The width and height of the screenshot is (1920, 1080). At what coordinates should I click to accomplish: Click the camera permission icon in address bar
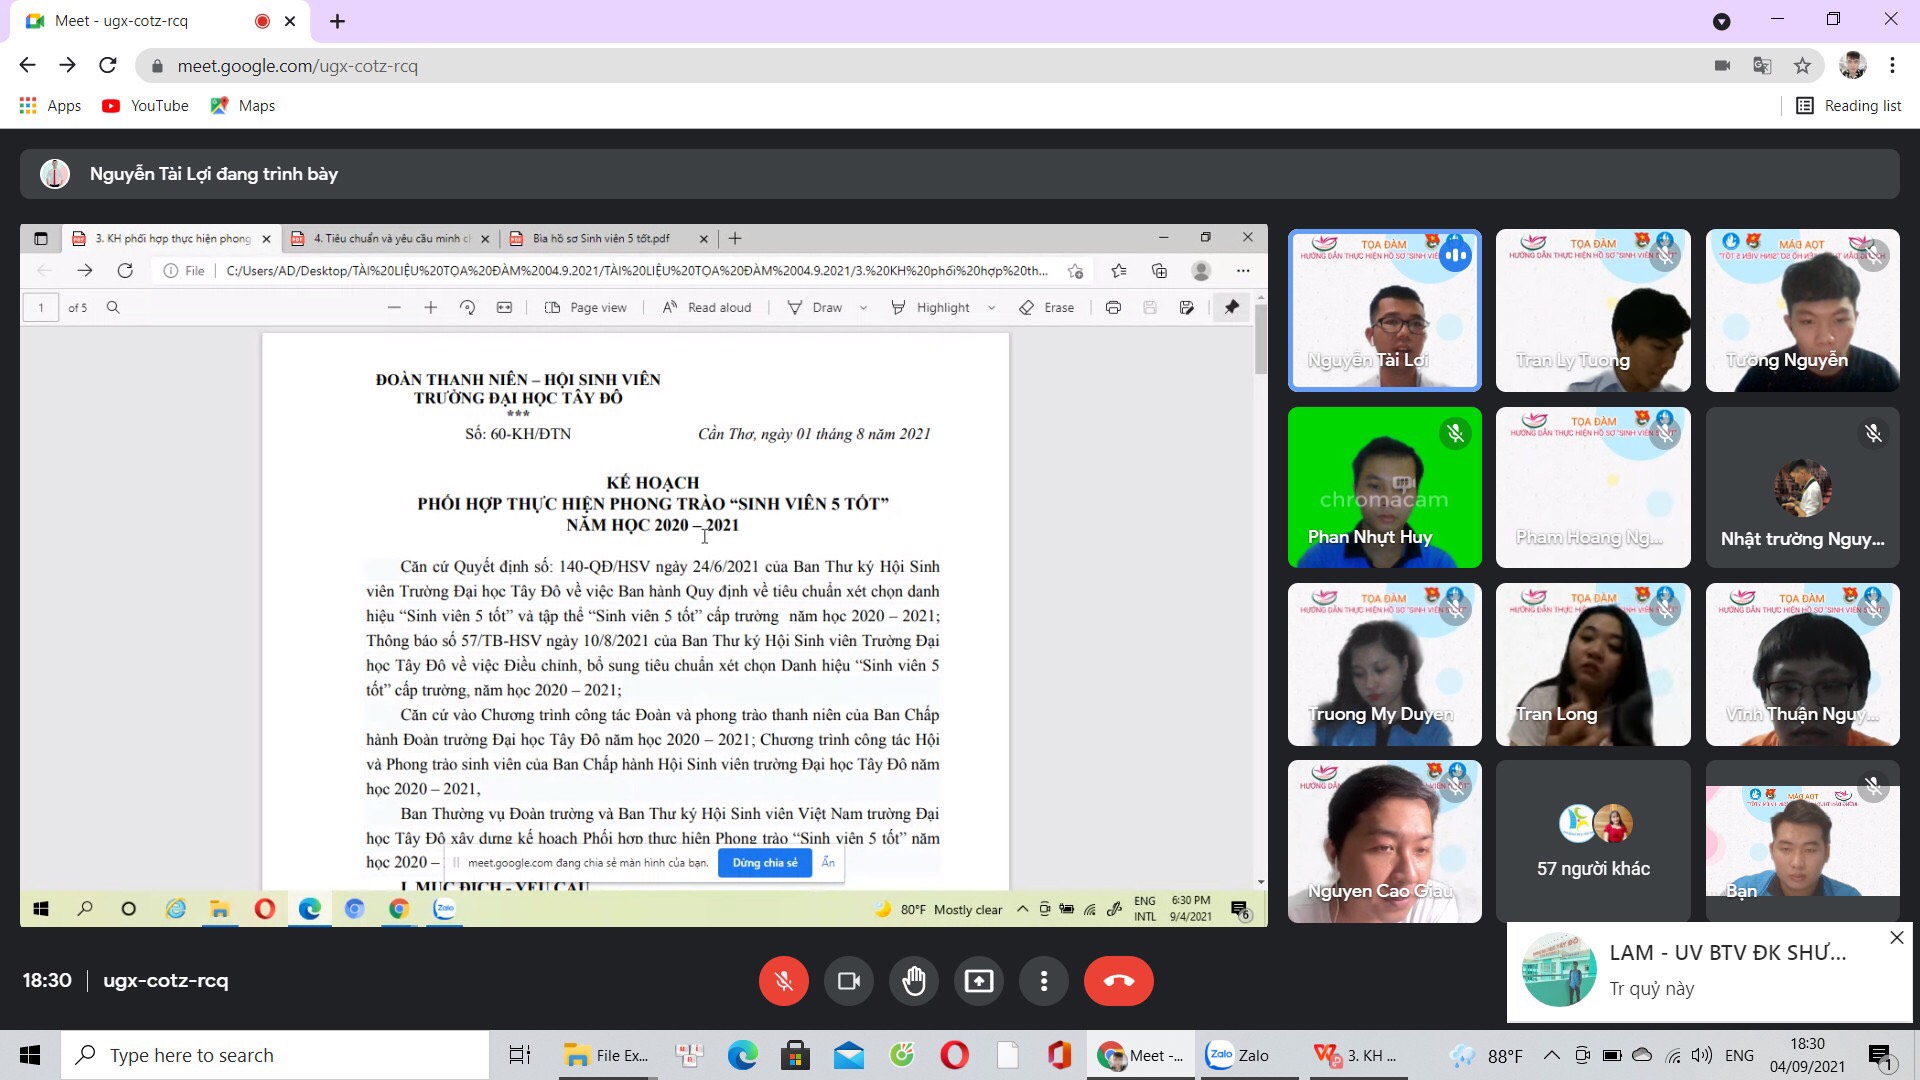[1722, 66]
